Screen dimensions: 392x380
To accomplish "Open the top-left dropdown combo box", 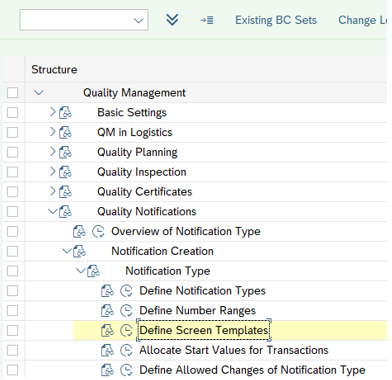I will (x=84, y=20).
